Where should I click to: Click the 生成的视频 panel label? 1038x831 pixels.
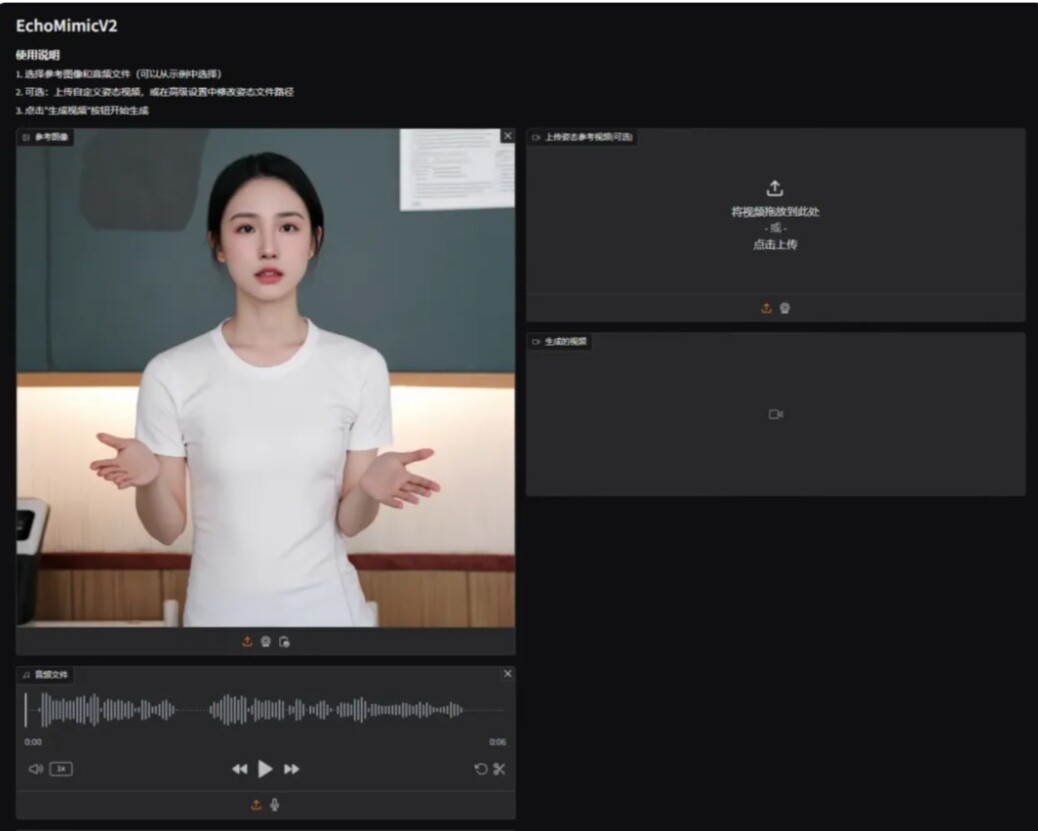pos(561,340)
